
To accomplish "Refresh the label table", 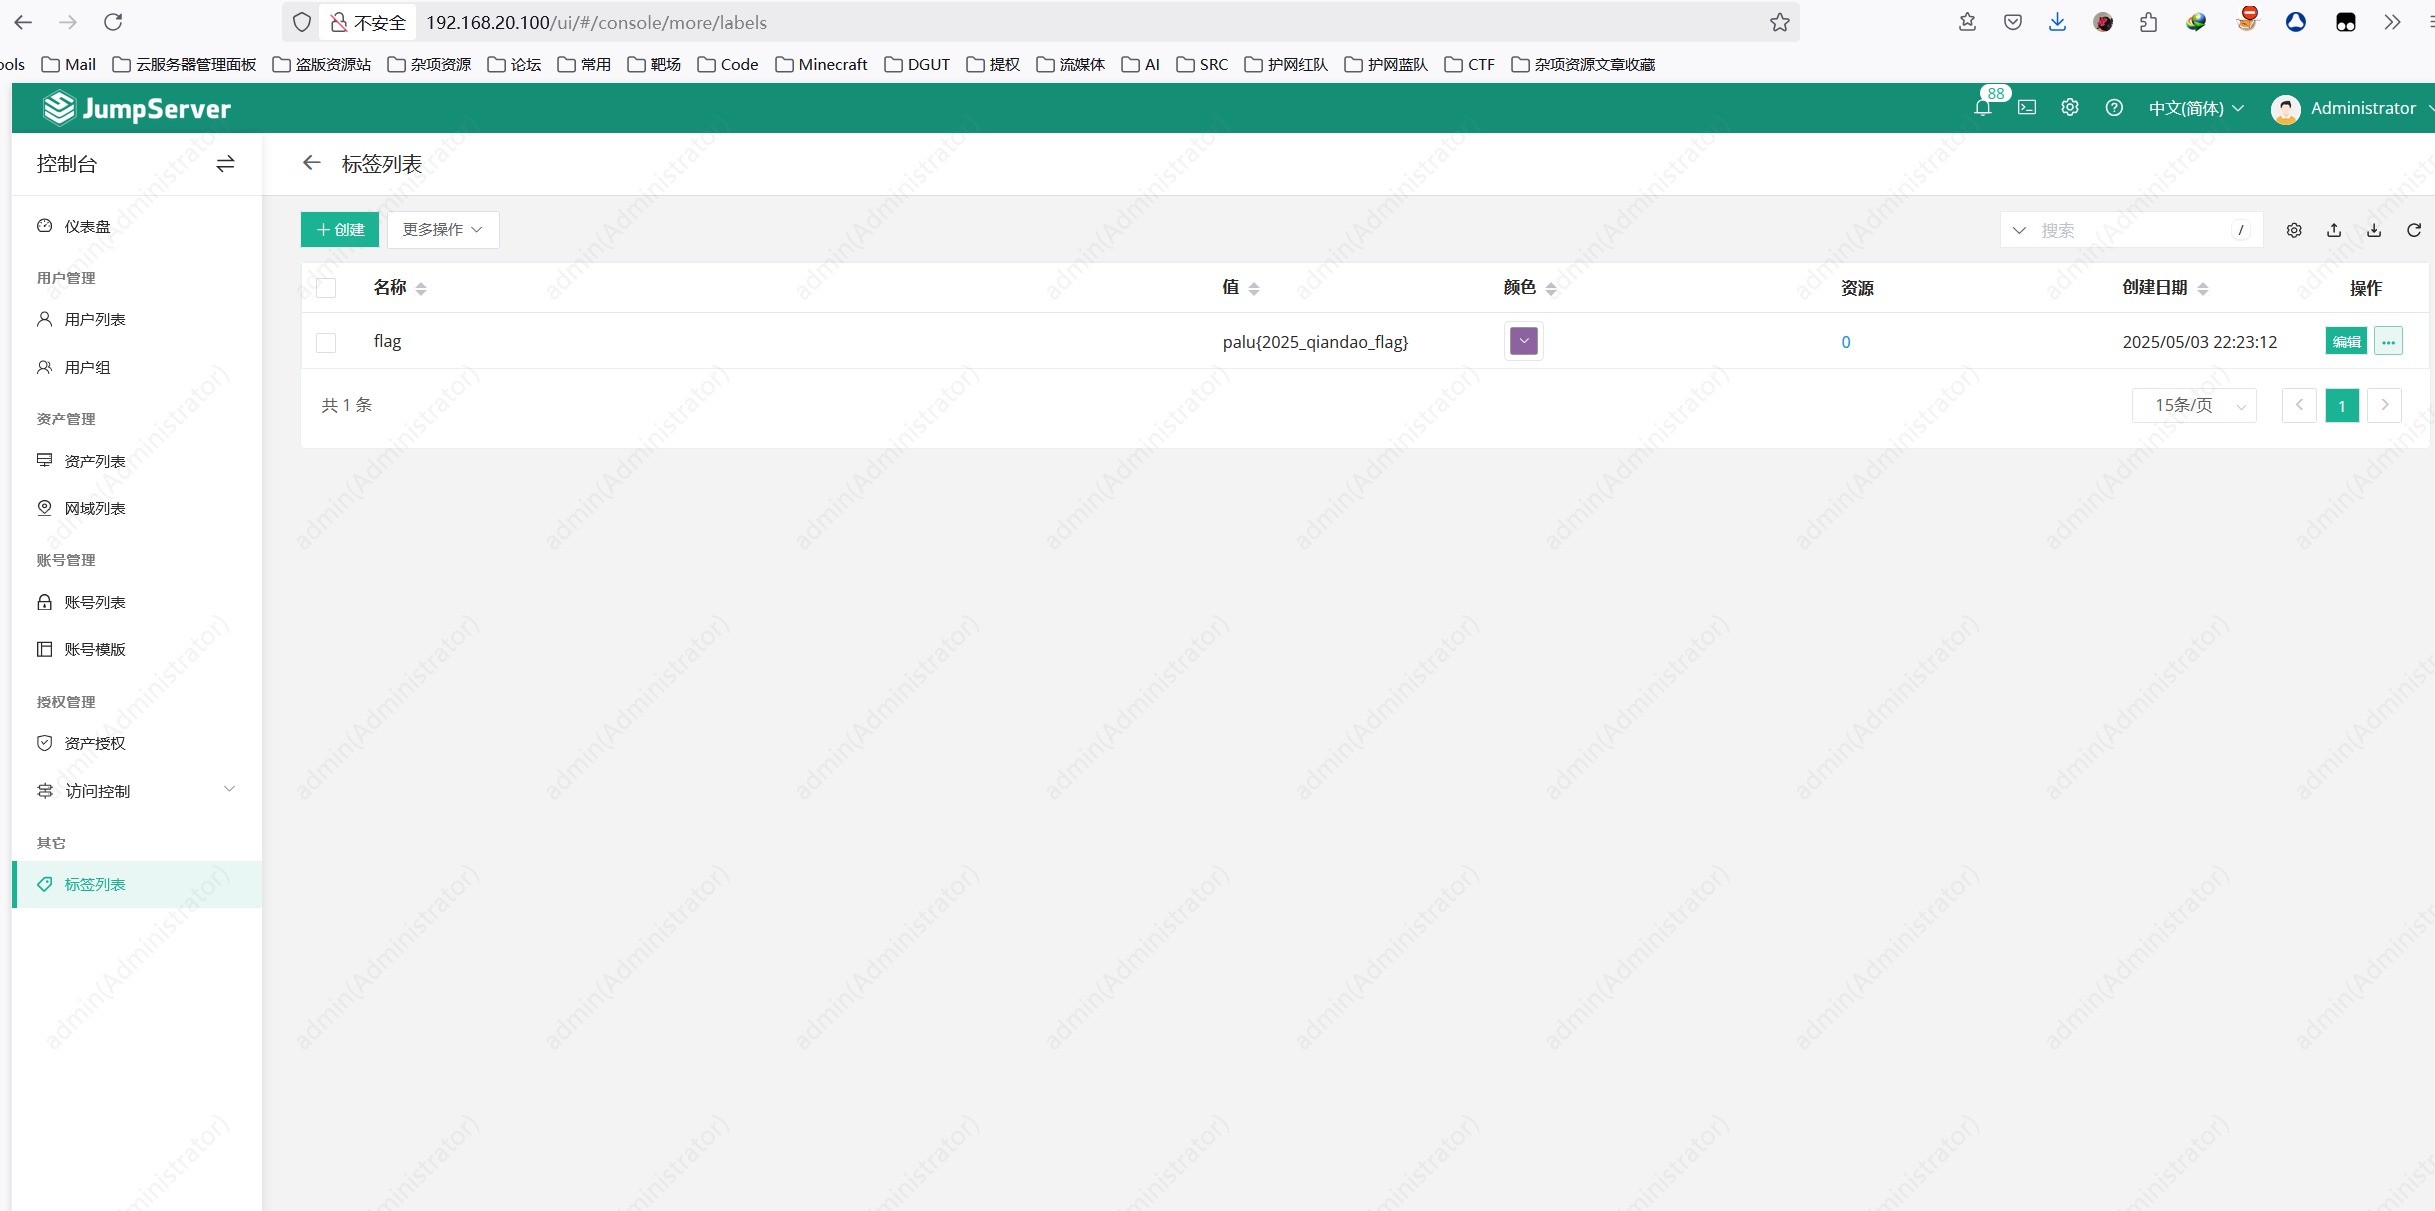I will tap(2413, 230).
